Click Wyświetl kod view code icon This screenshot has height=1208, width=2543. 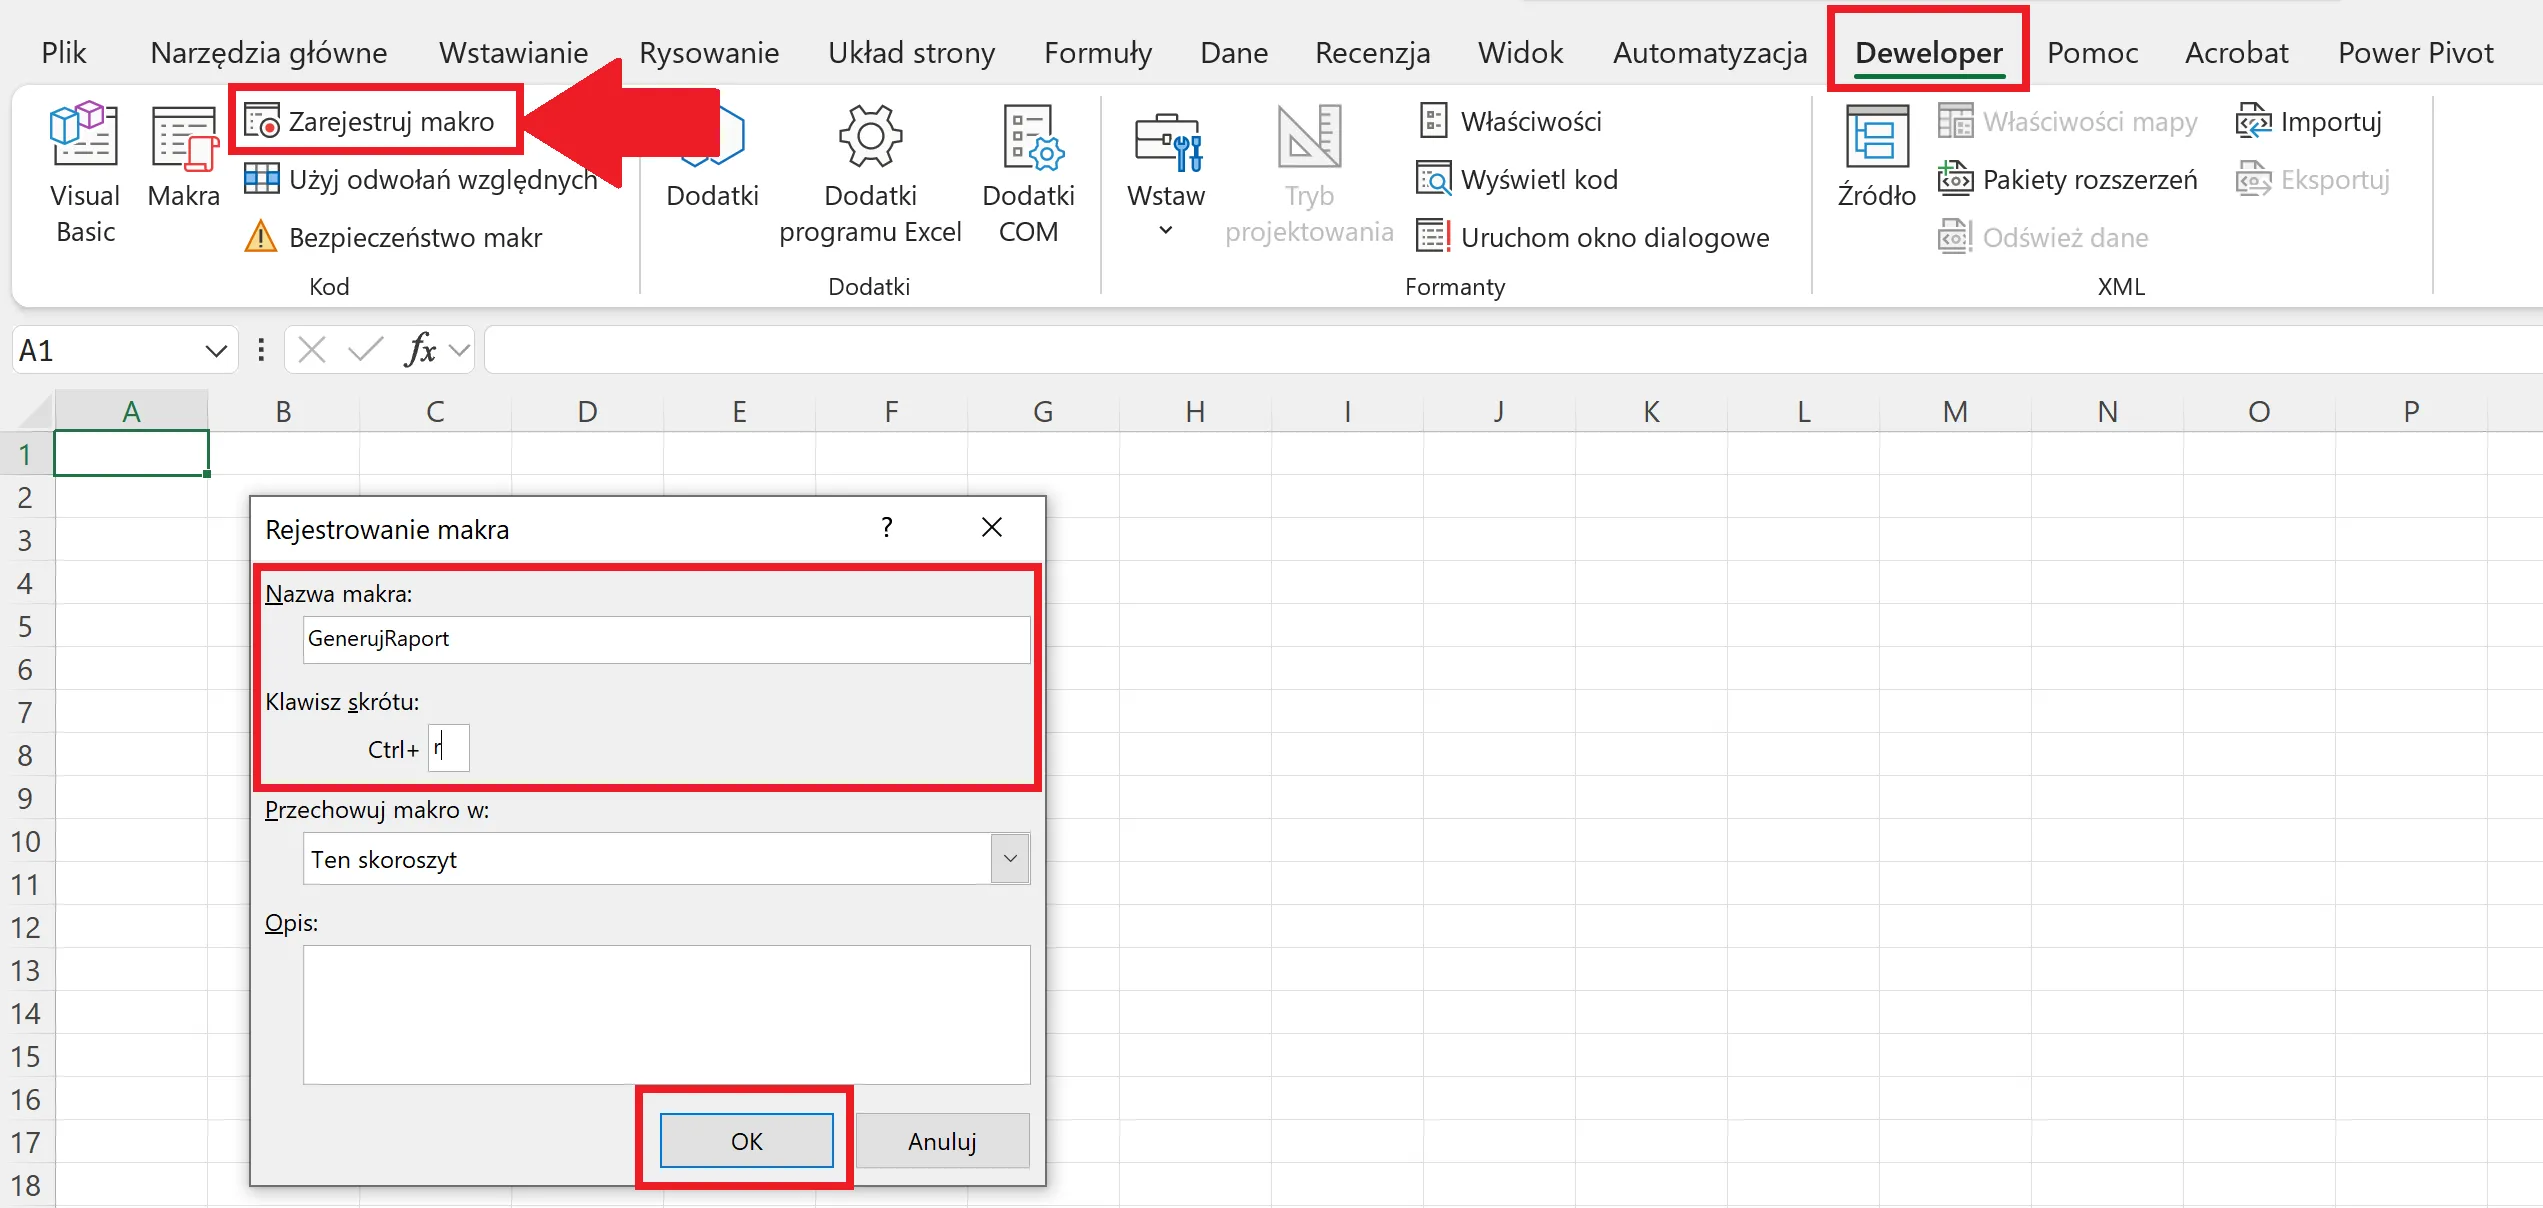pyautogui.click(x=1433, y=180)
